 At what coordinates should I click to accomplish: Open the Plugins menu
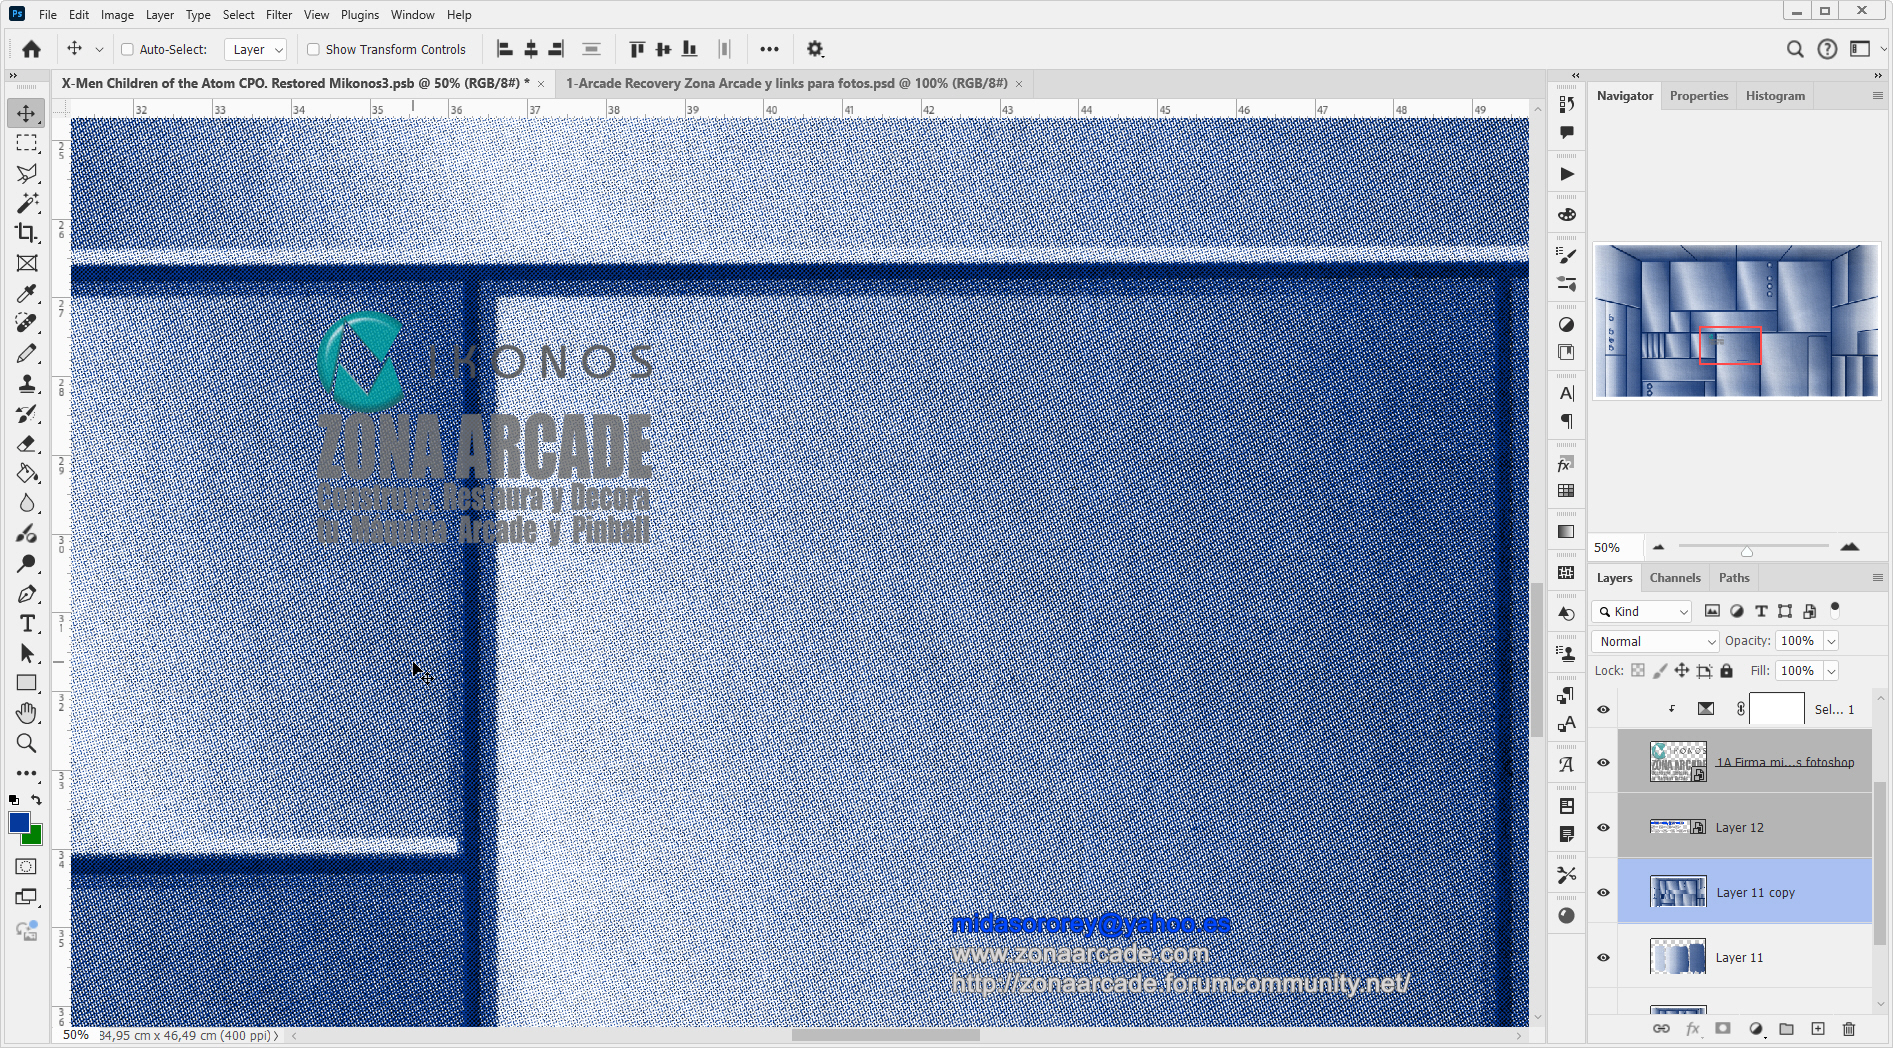pos(360,15)
